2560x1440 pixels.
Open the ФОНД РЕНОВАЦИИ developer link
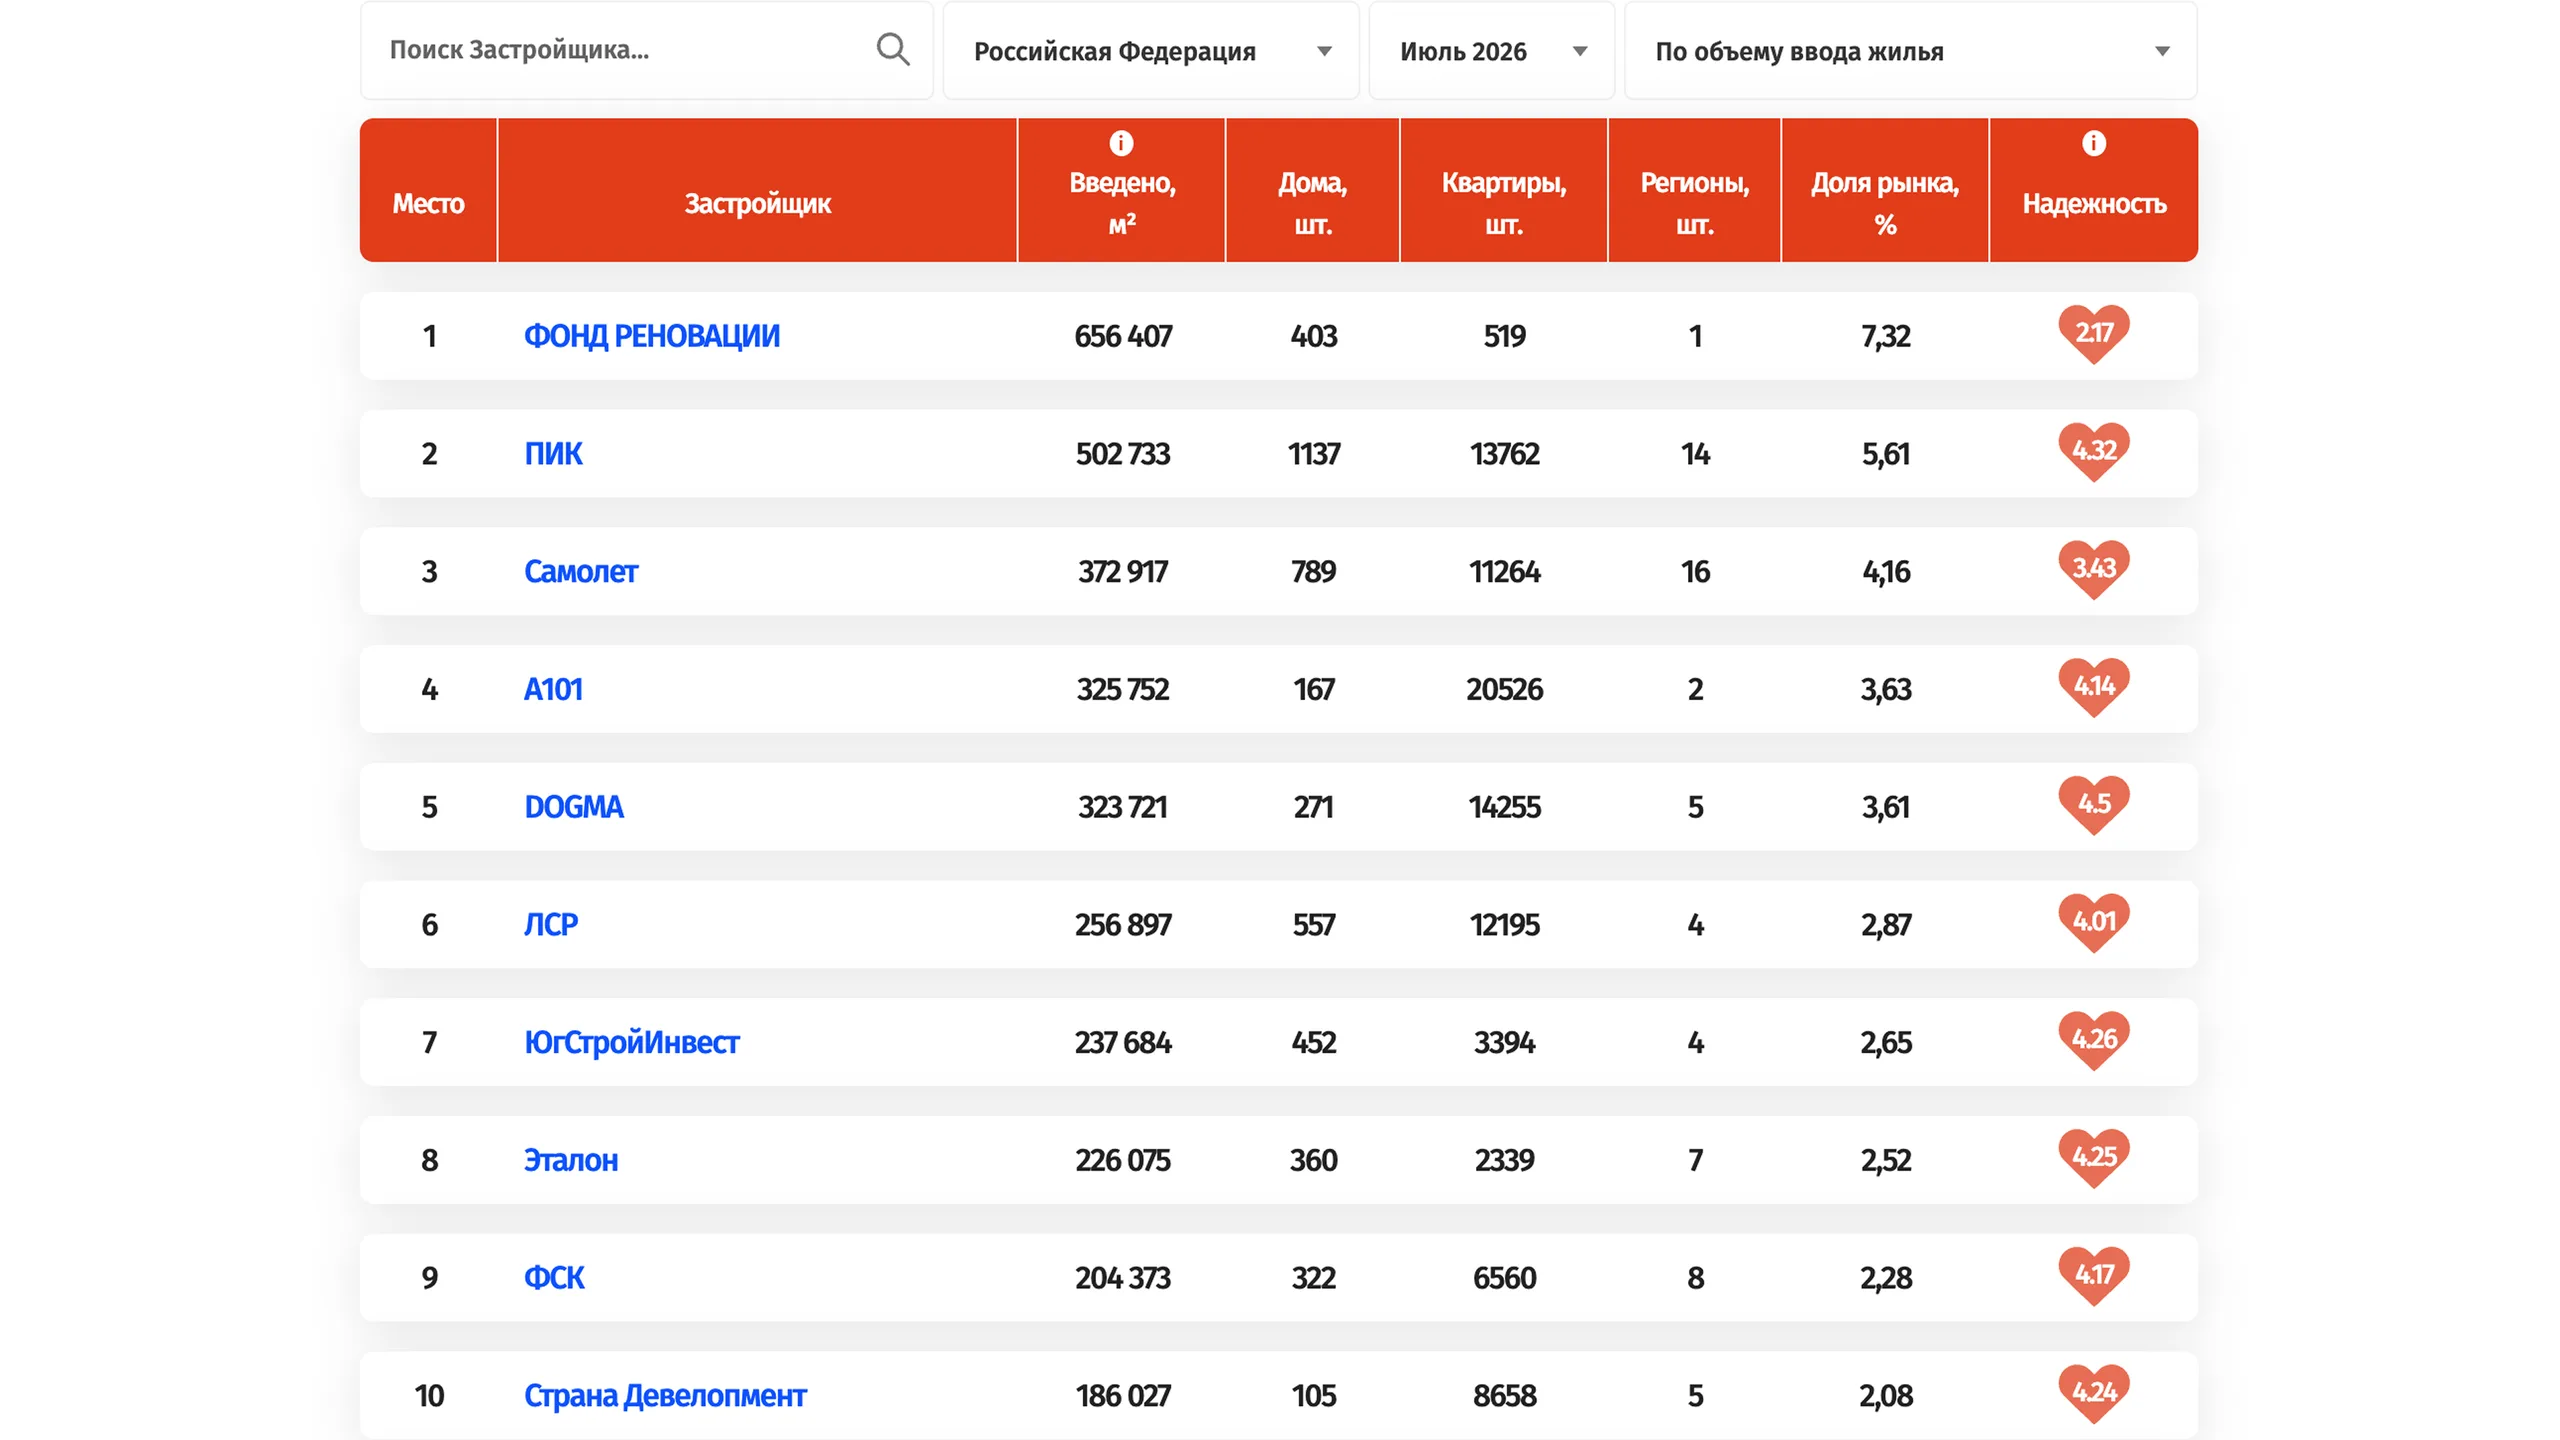[651, 336]
